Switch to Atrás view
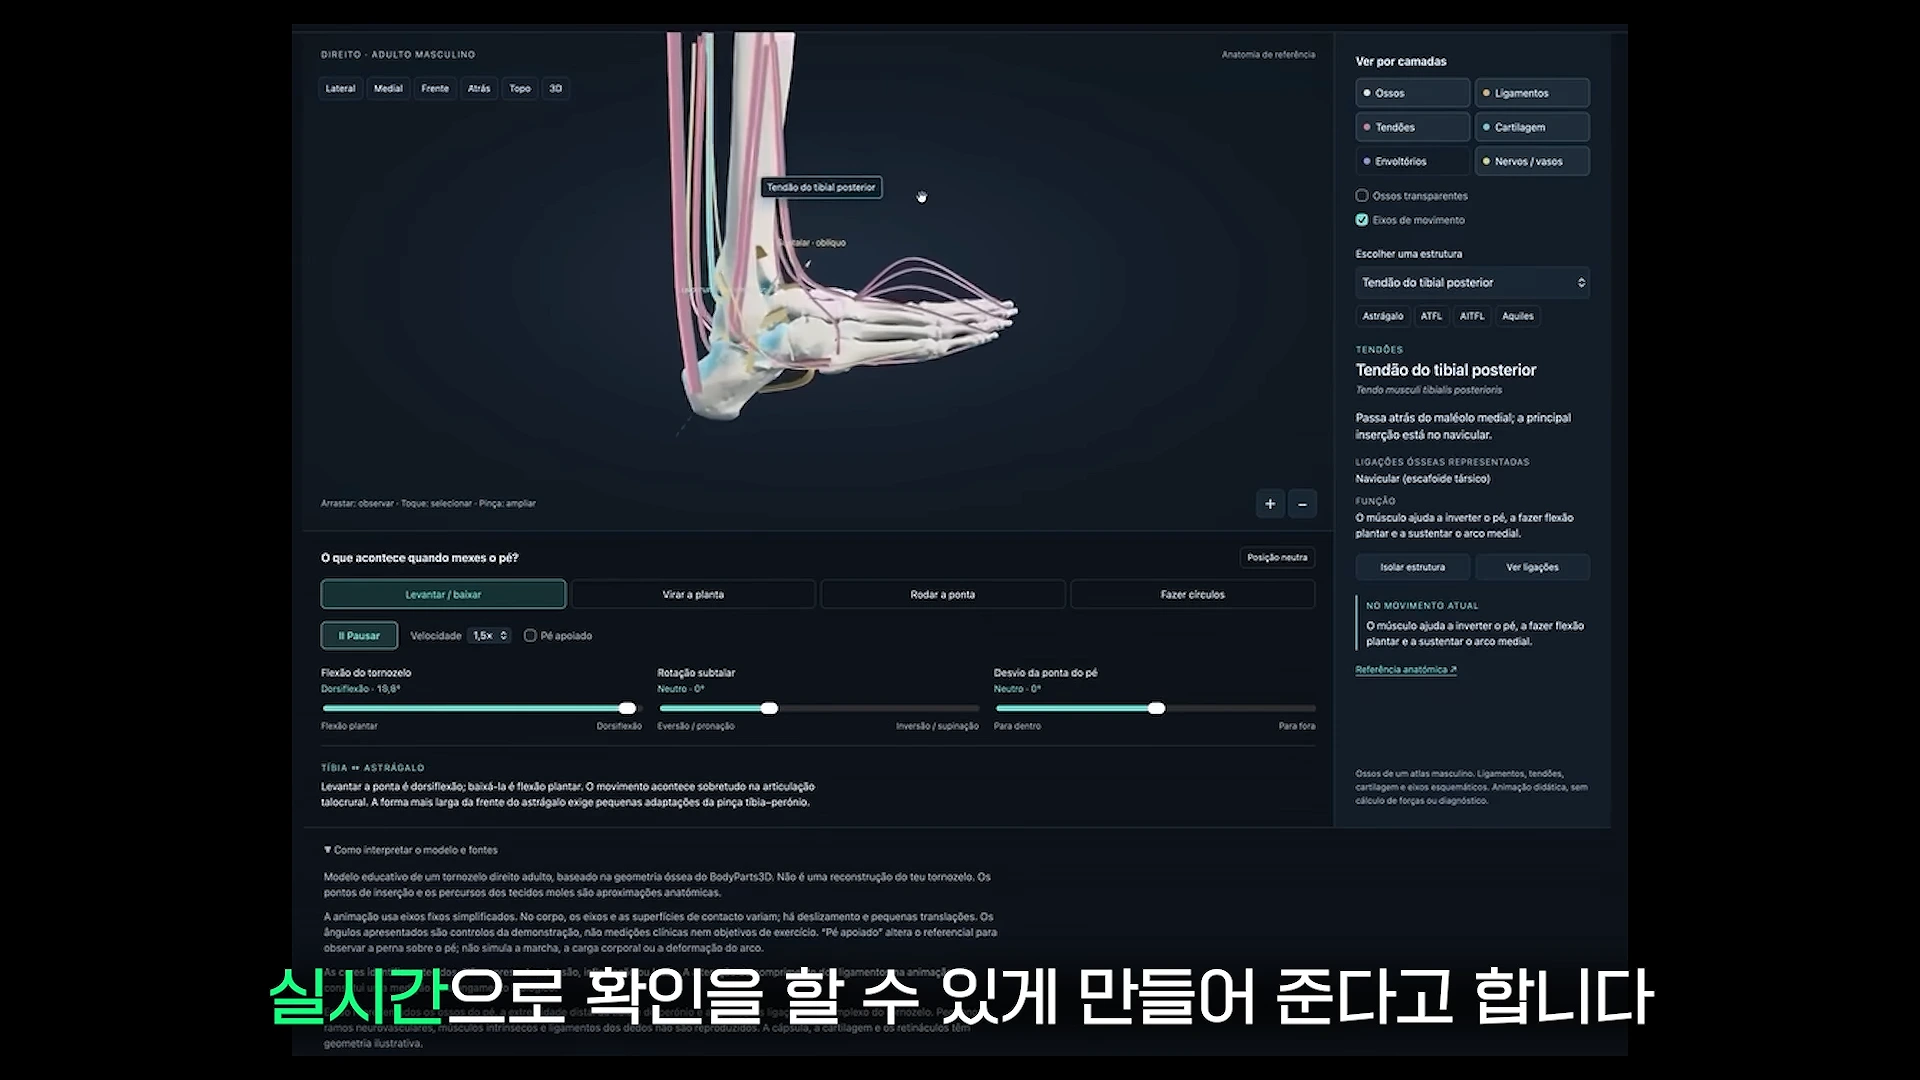Image resolution: width=1920 pixels, height=1080 pixels. pos(479,88)
